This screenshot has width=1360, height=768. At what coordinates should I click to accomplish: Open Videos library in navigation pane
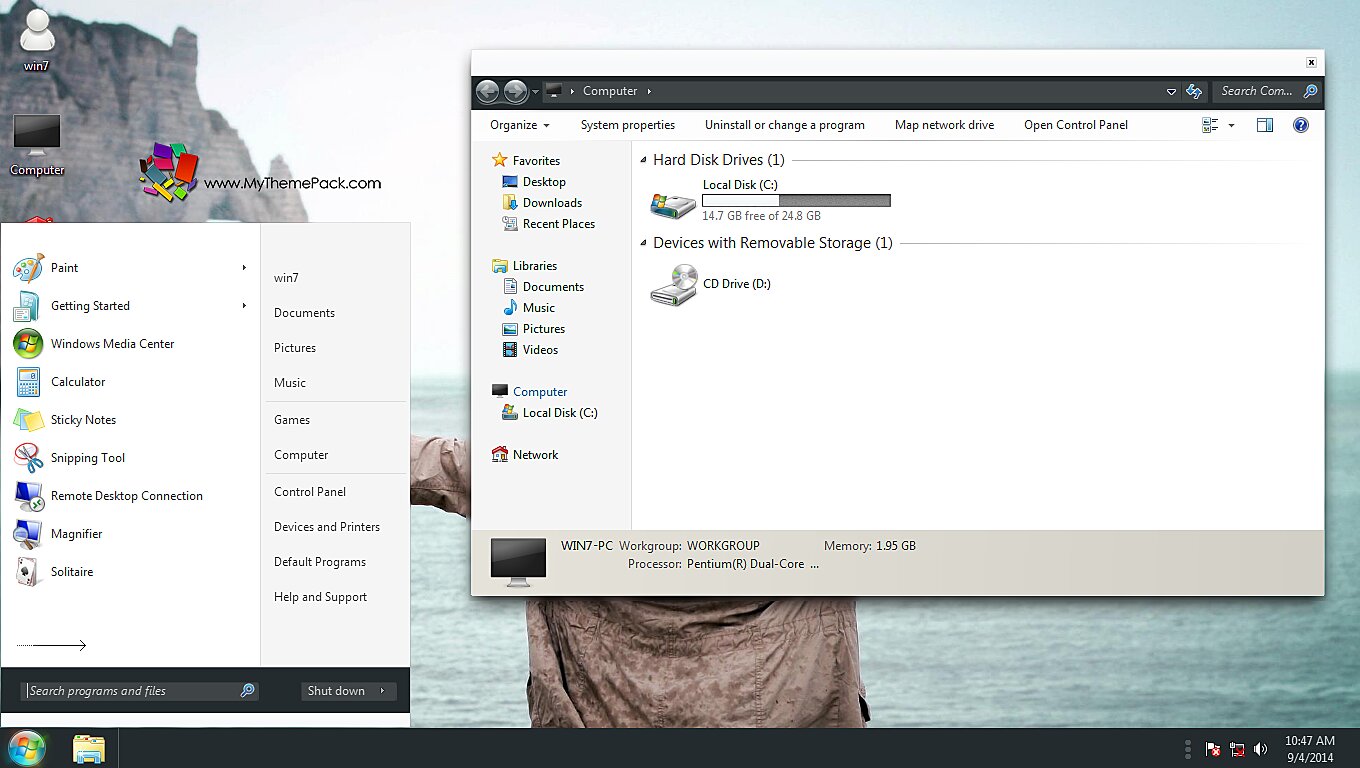pyautogui.click(x=540, y=350)
